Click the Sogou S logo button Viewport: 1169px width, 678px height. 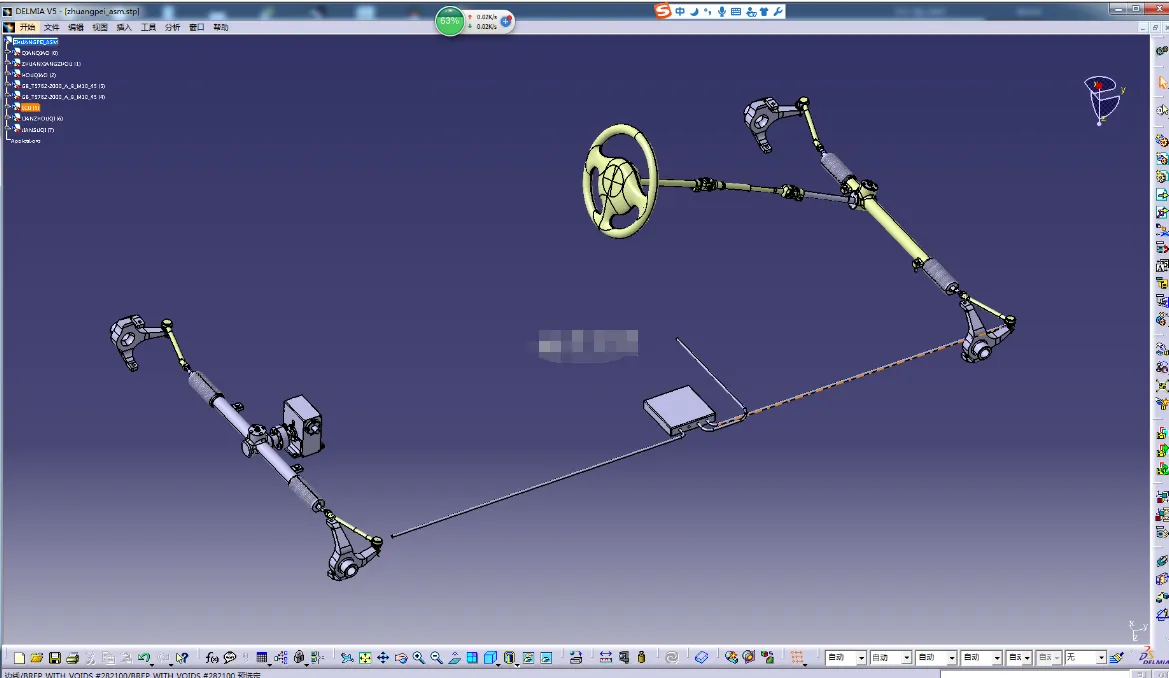(663, 11)
